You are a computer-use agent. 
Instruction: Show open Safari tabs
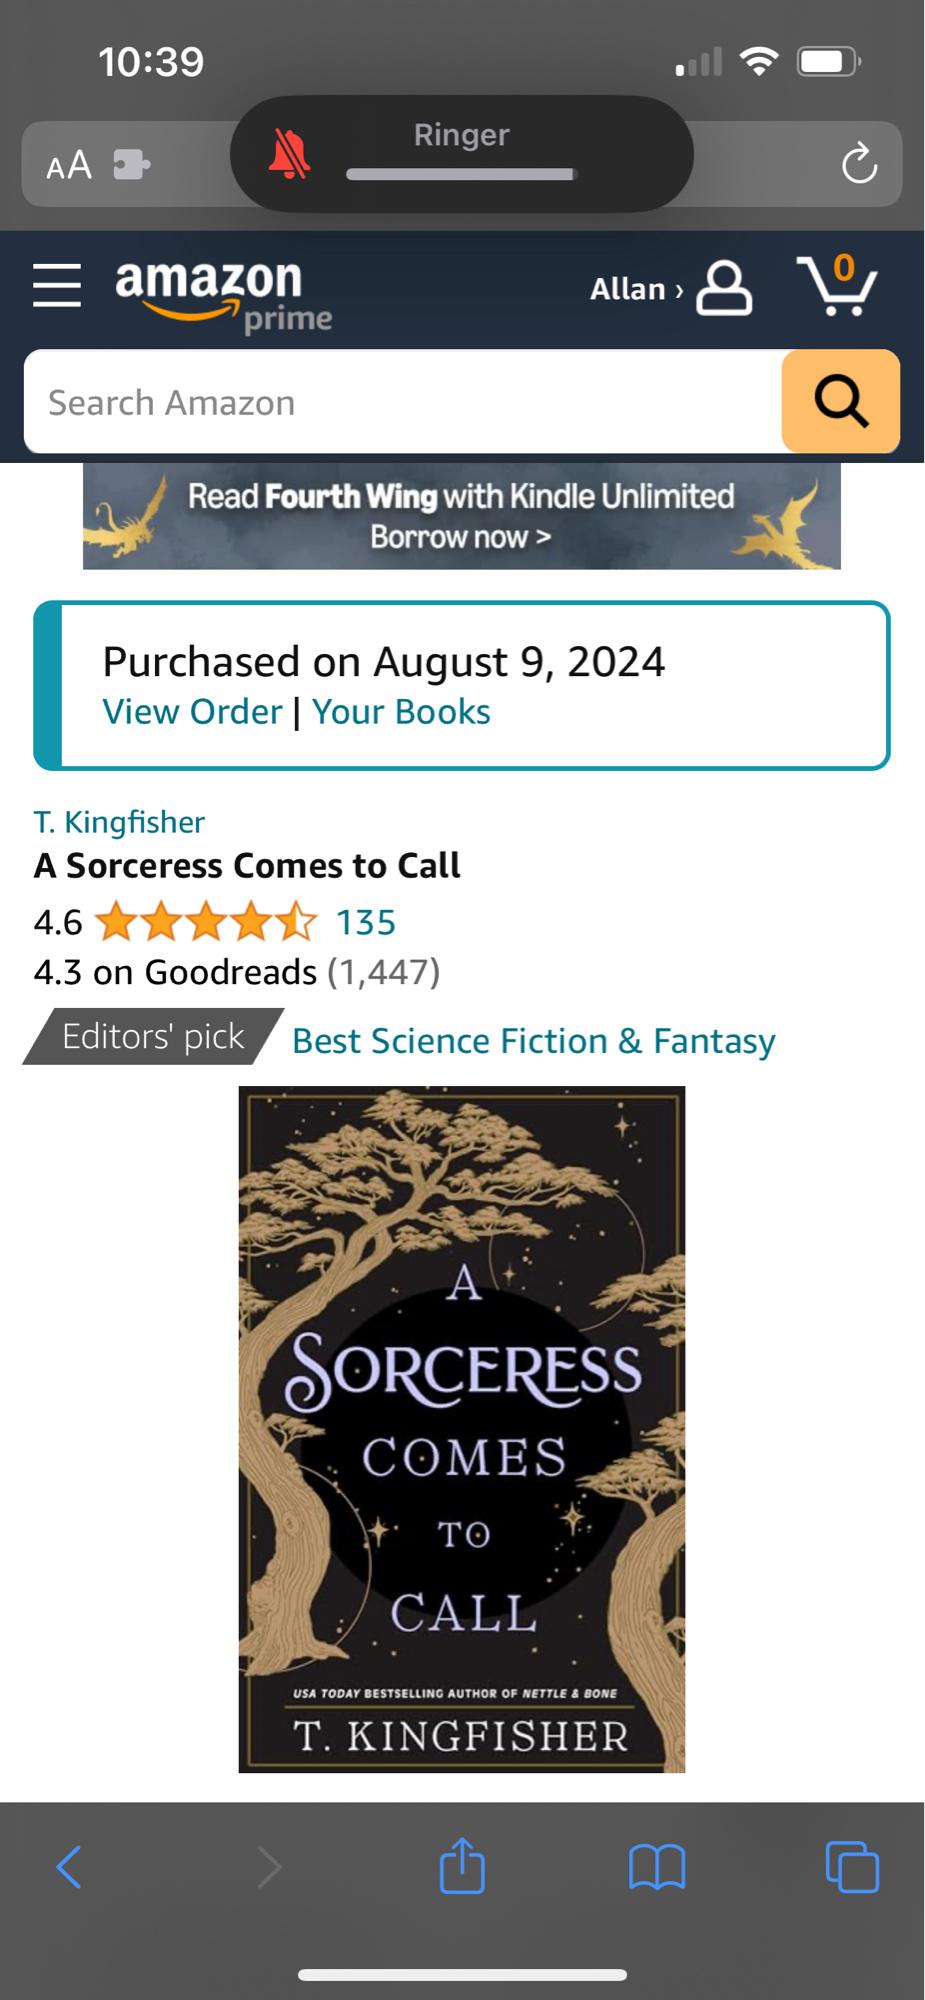pos(851,1866)
